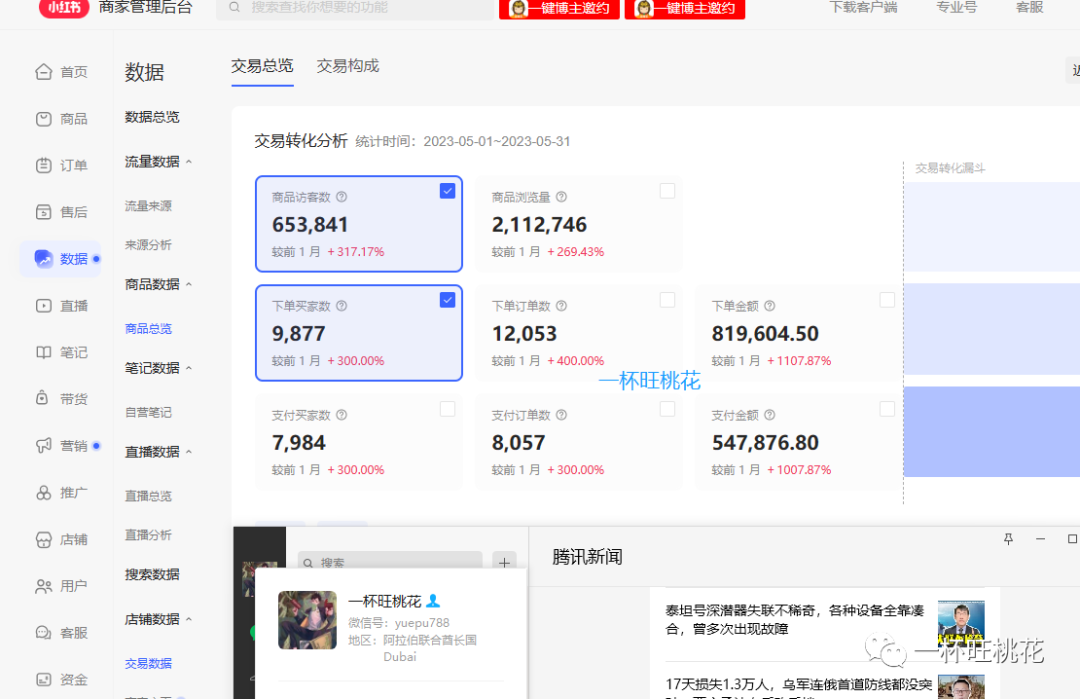Open 直播分析 submenu item
Viewport: 1080px width, 699px height.
point(148,535)
